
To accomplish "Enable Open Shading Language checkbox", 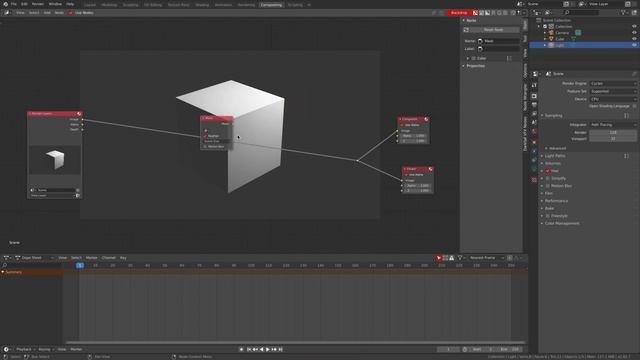I will point(634,106).
